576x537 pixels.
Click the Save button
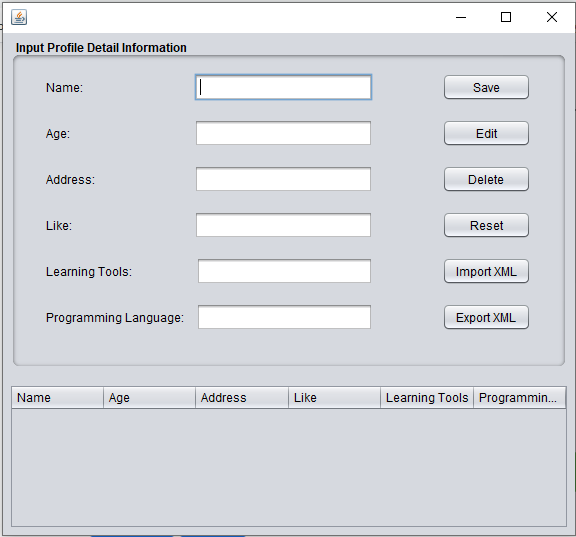coord(486,87)
